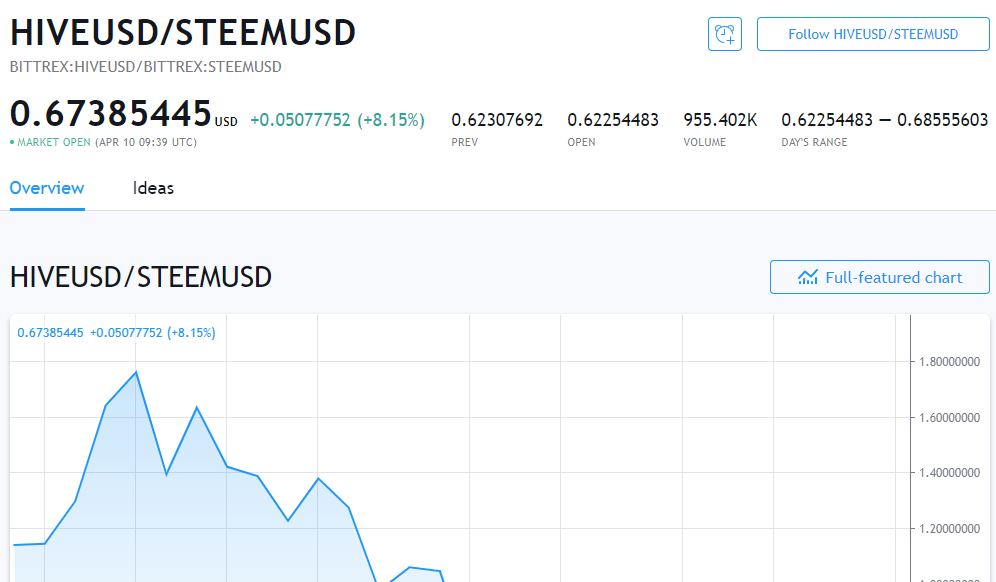The height and width of the screenshot is (582, 996).
Task: Click the alarm clock add-alert icon
Action: pos(725,34)
